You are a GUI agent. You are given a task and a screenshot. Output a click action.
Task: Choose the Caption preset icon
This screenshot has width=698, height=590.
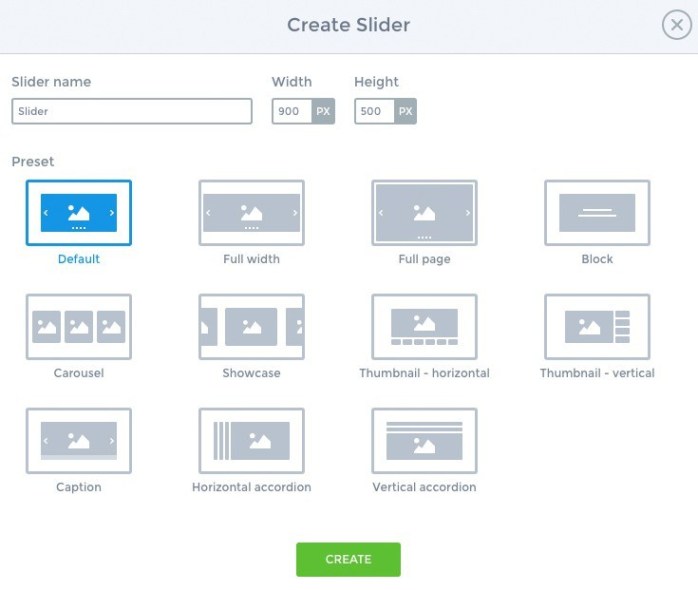(x=79, y=441)
